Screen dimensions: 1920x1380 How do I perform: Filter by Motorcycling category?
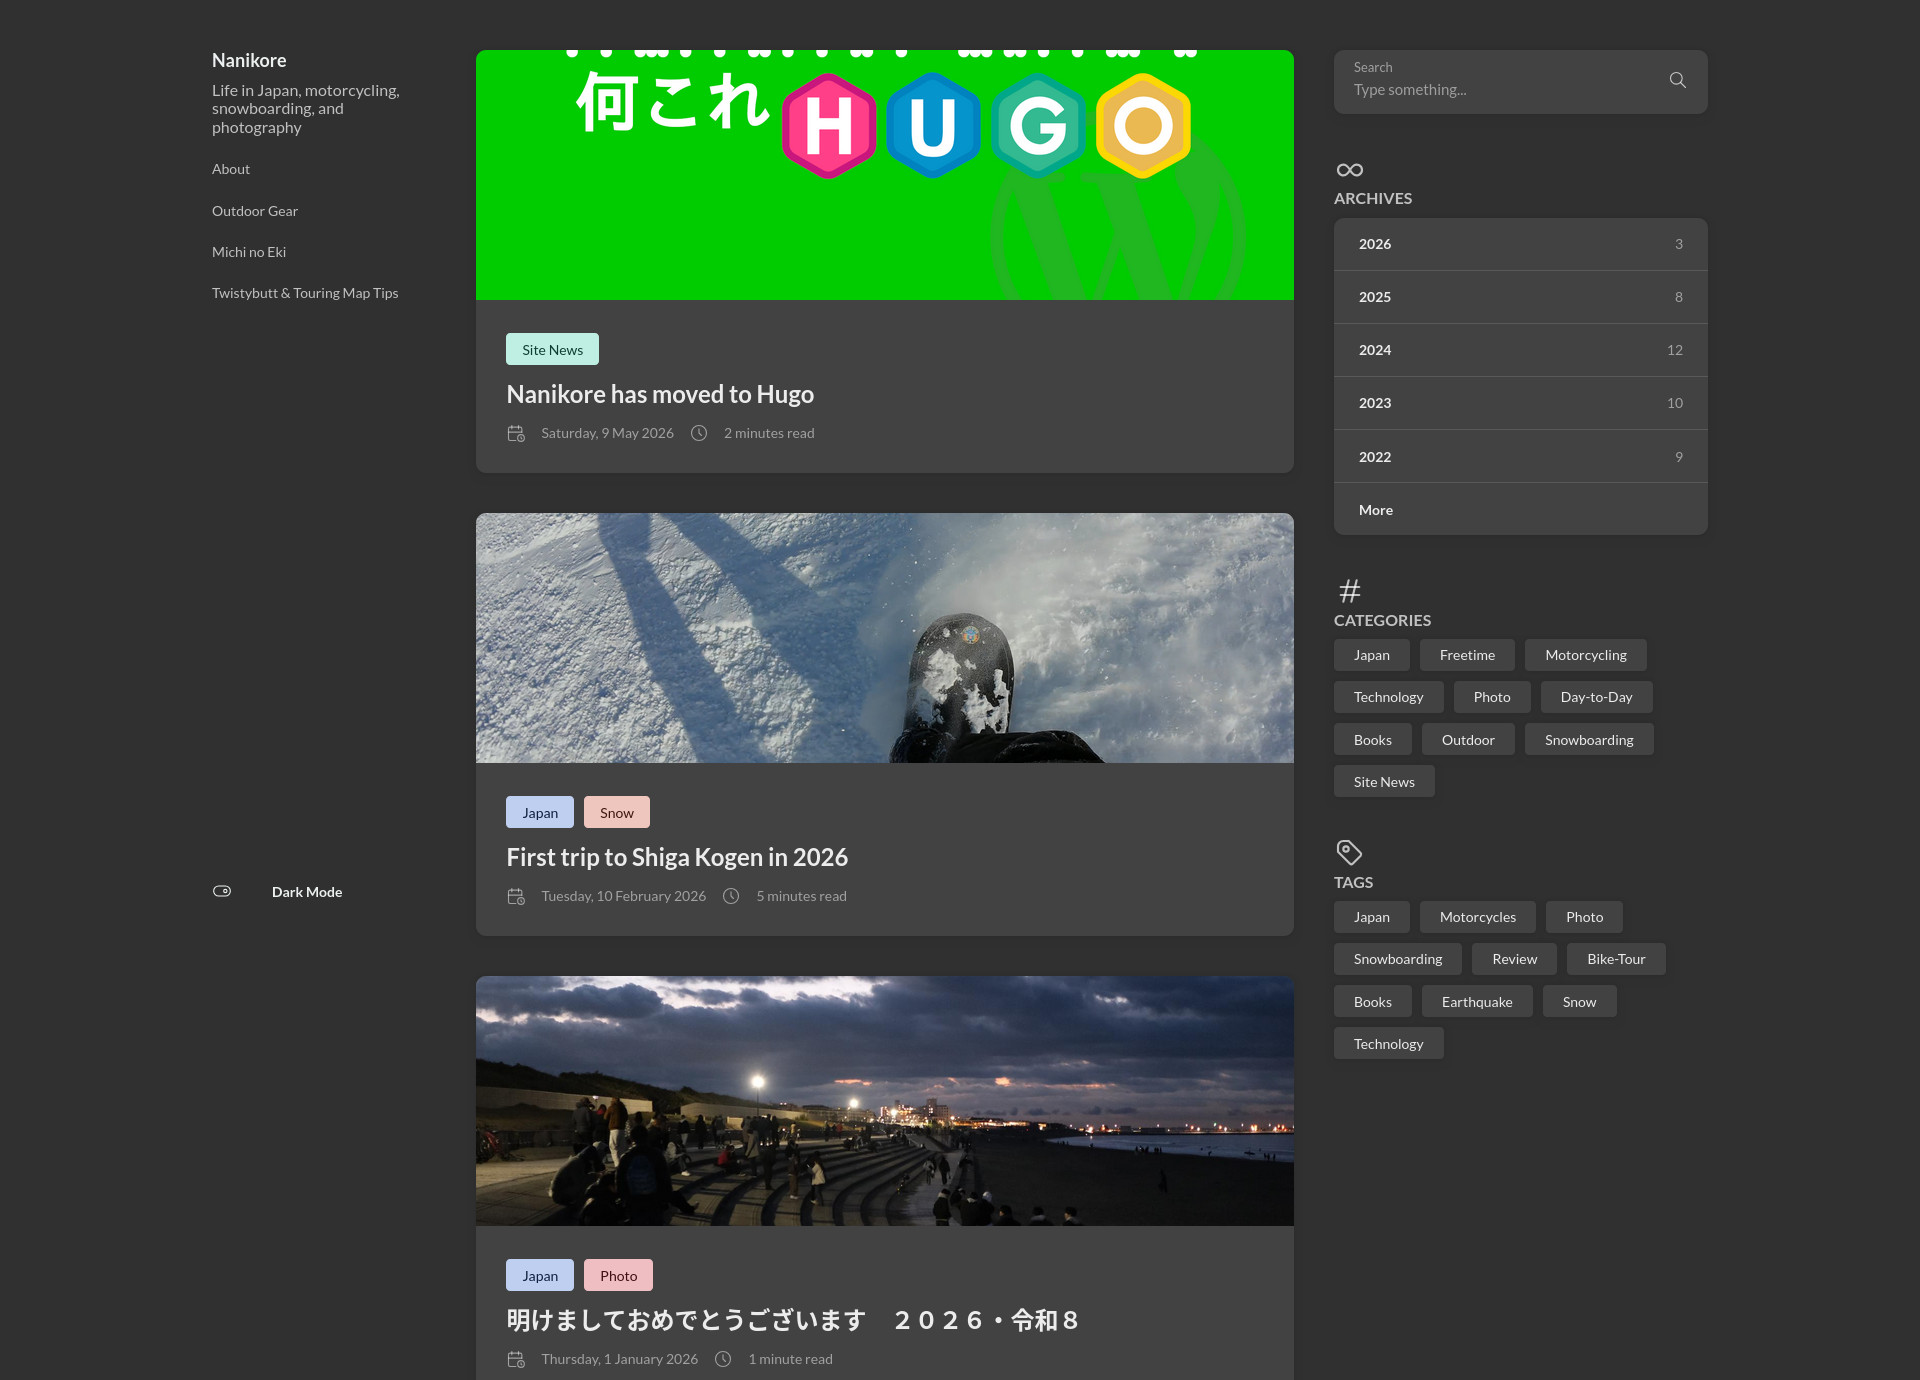coord(1586,655)
